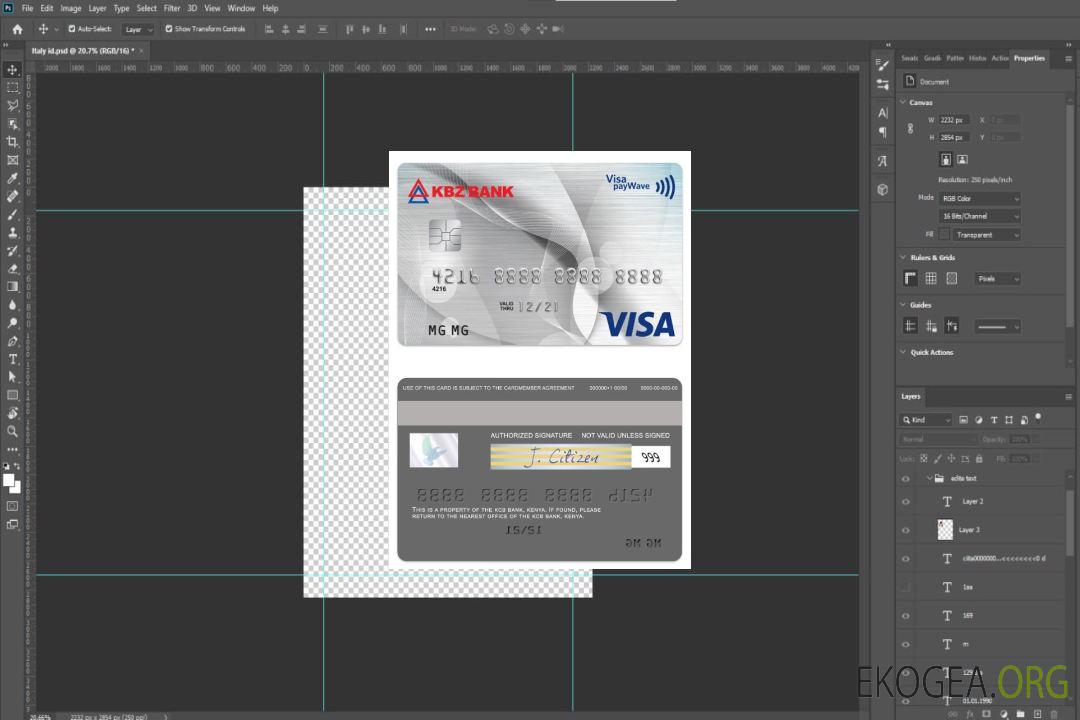This screenshot has width=1080, height=720.
Task: Select the Blur tool
Action: pyautogui.click(x=12, y=305)
